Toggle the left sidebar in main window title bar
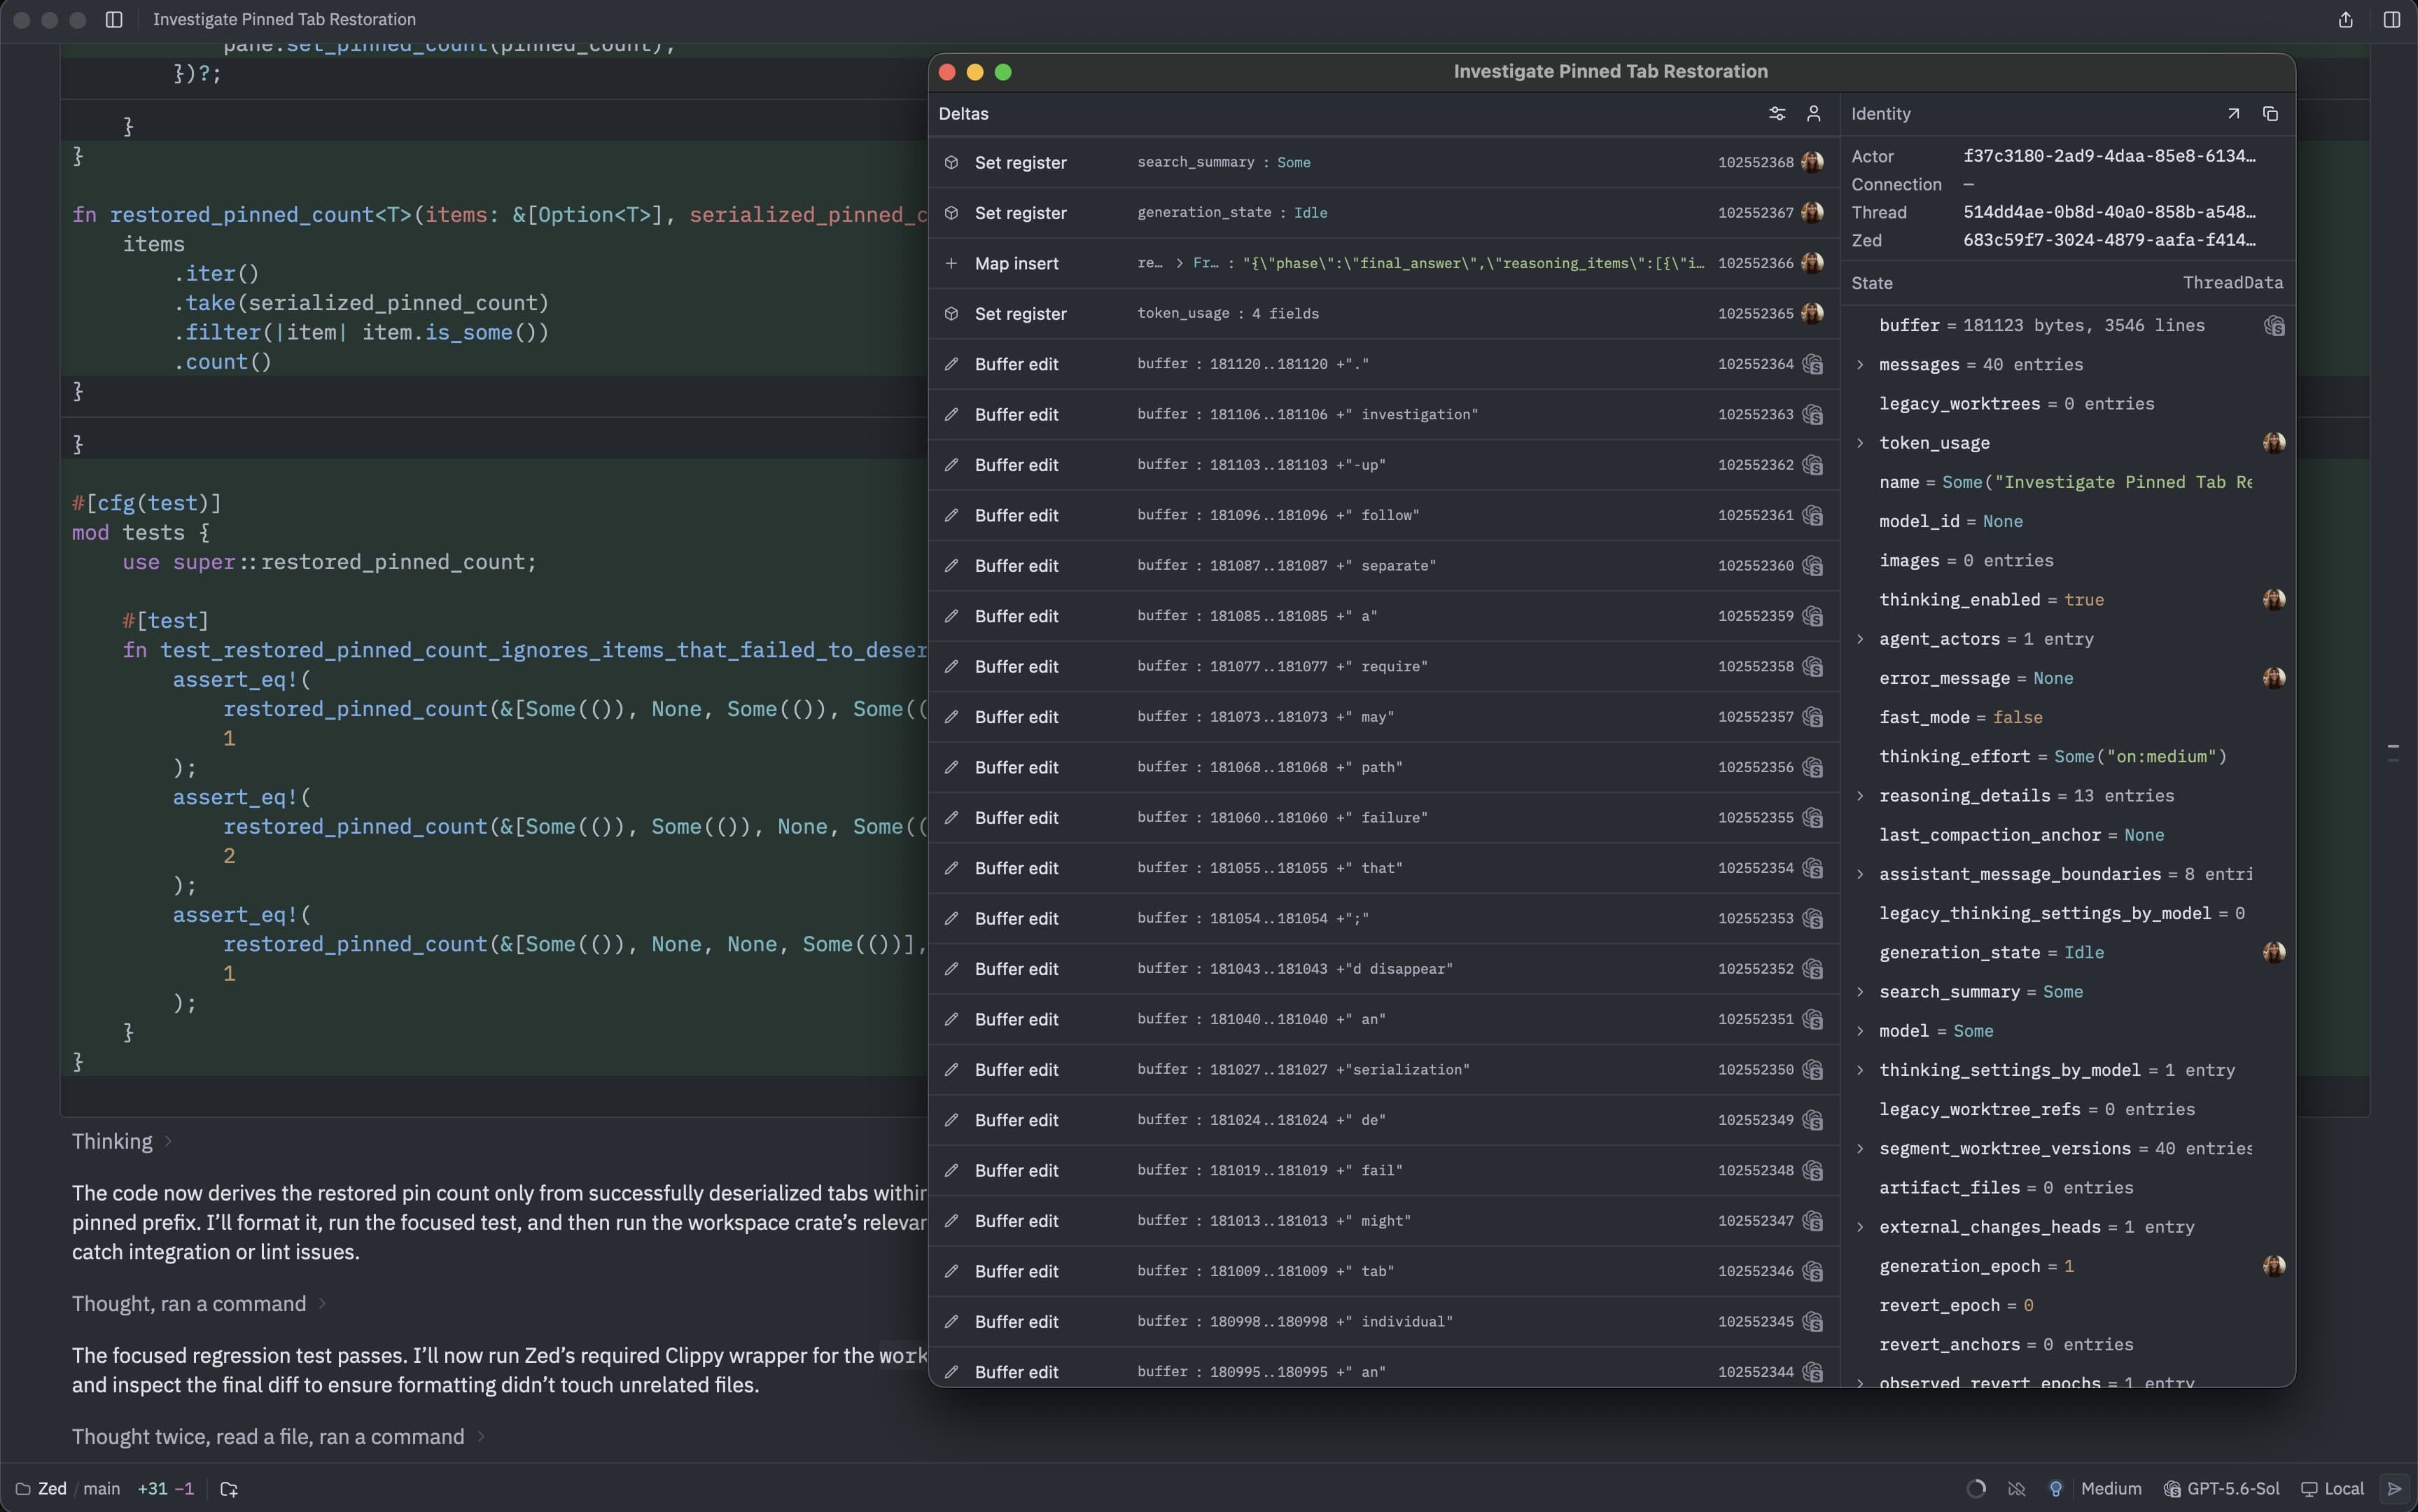Image resolution: width=2418 pixels, height=1512 pixels. pyautogui.click(x=114, y=20)
